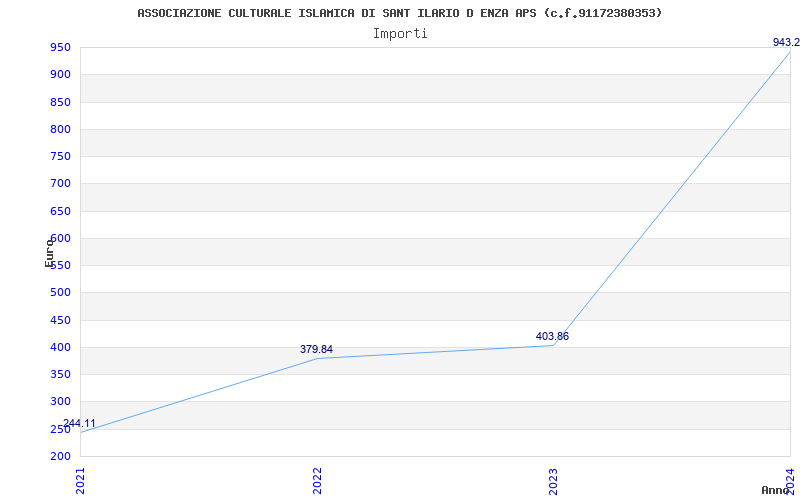The image size is (800, 500).
Task: Click the 2023 x-axis label
Action: (x=554, y=481)
